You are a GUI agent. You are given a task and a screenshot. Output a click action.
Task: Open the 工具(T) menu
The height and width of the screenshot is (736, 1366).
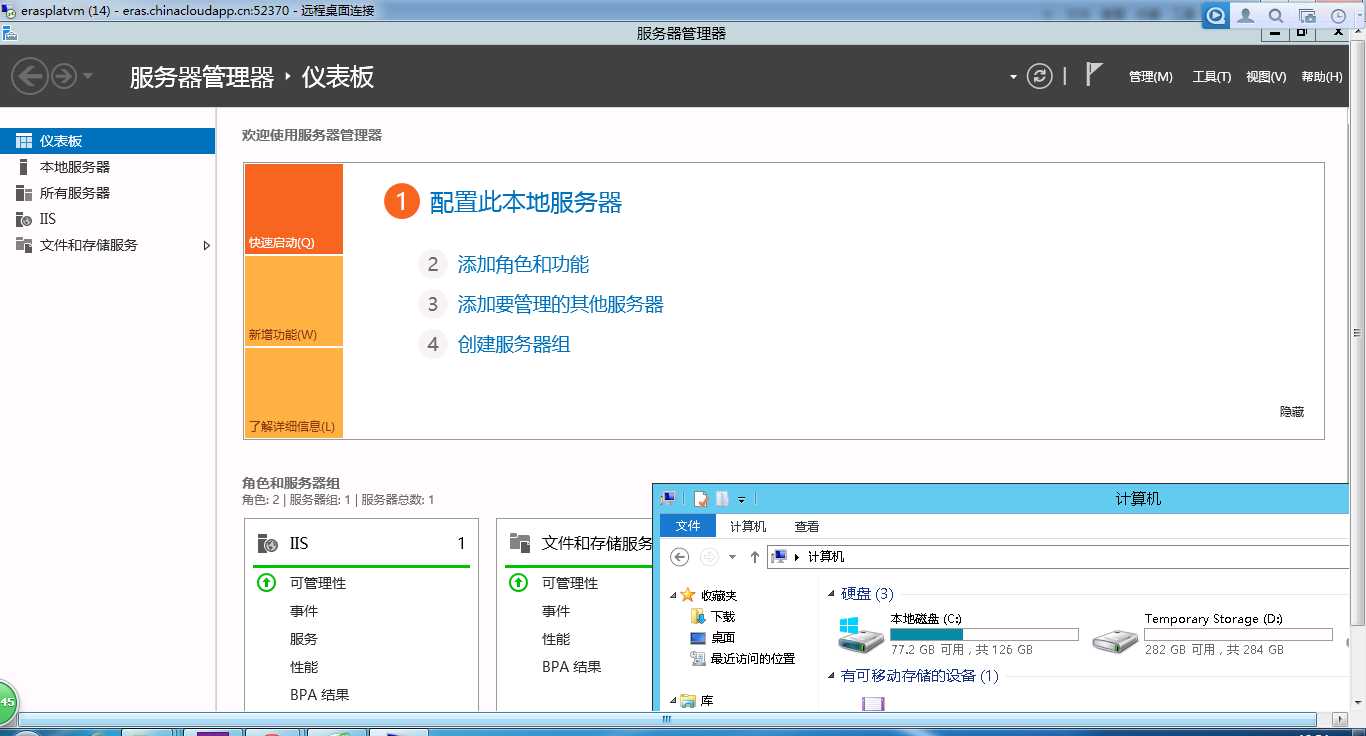click(x=1211, y=77)
